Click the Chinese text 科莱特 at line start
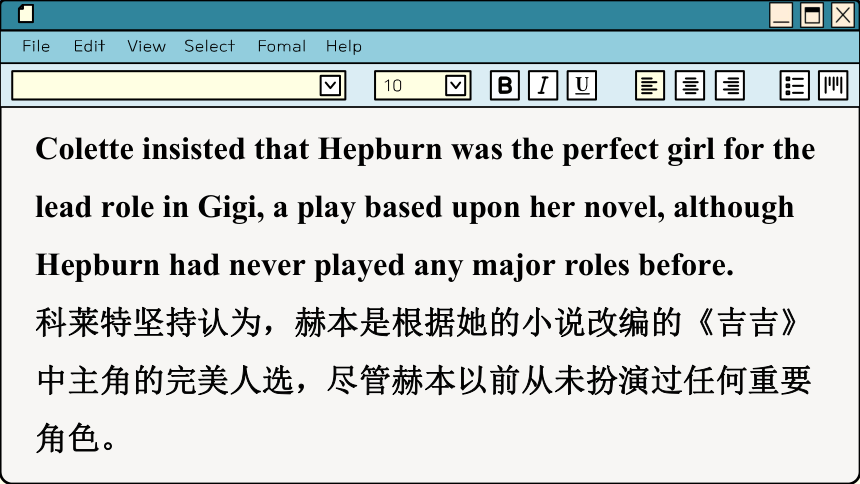Viewport: 860px width, 484px height. (84, 323)
